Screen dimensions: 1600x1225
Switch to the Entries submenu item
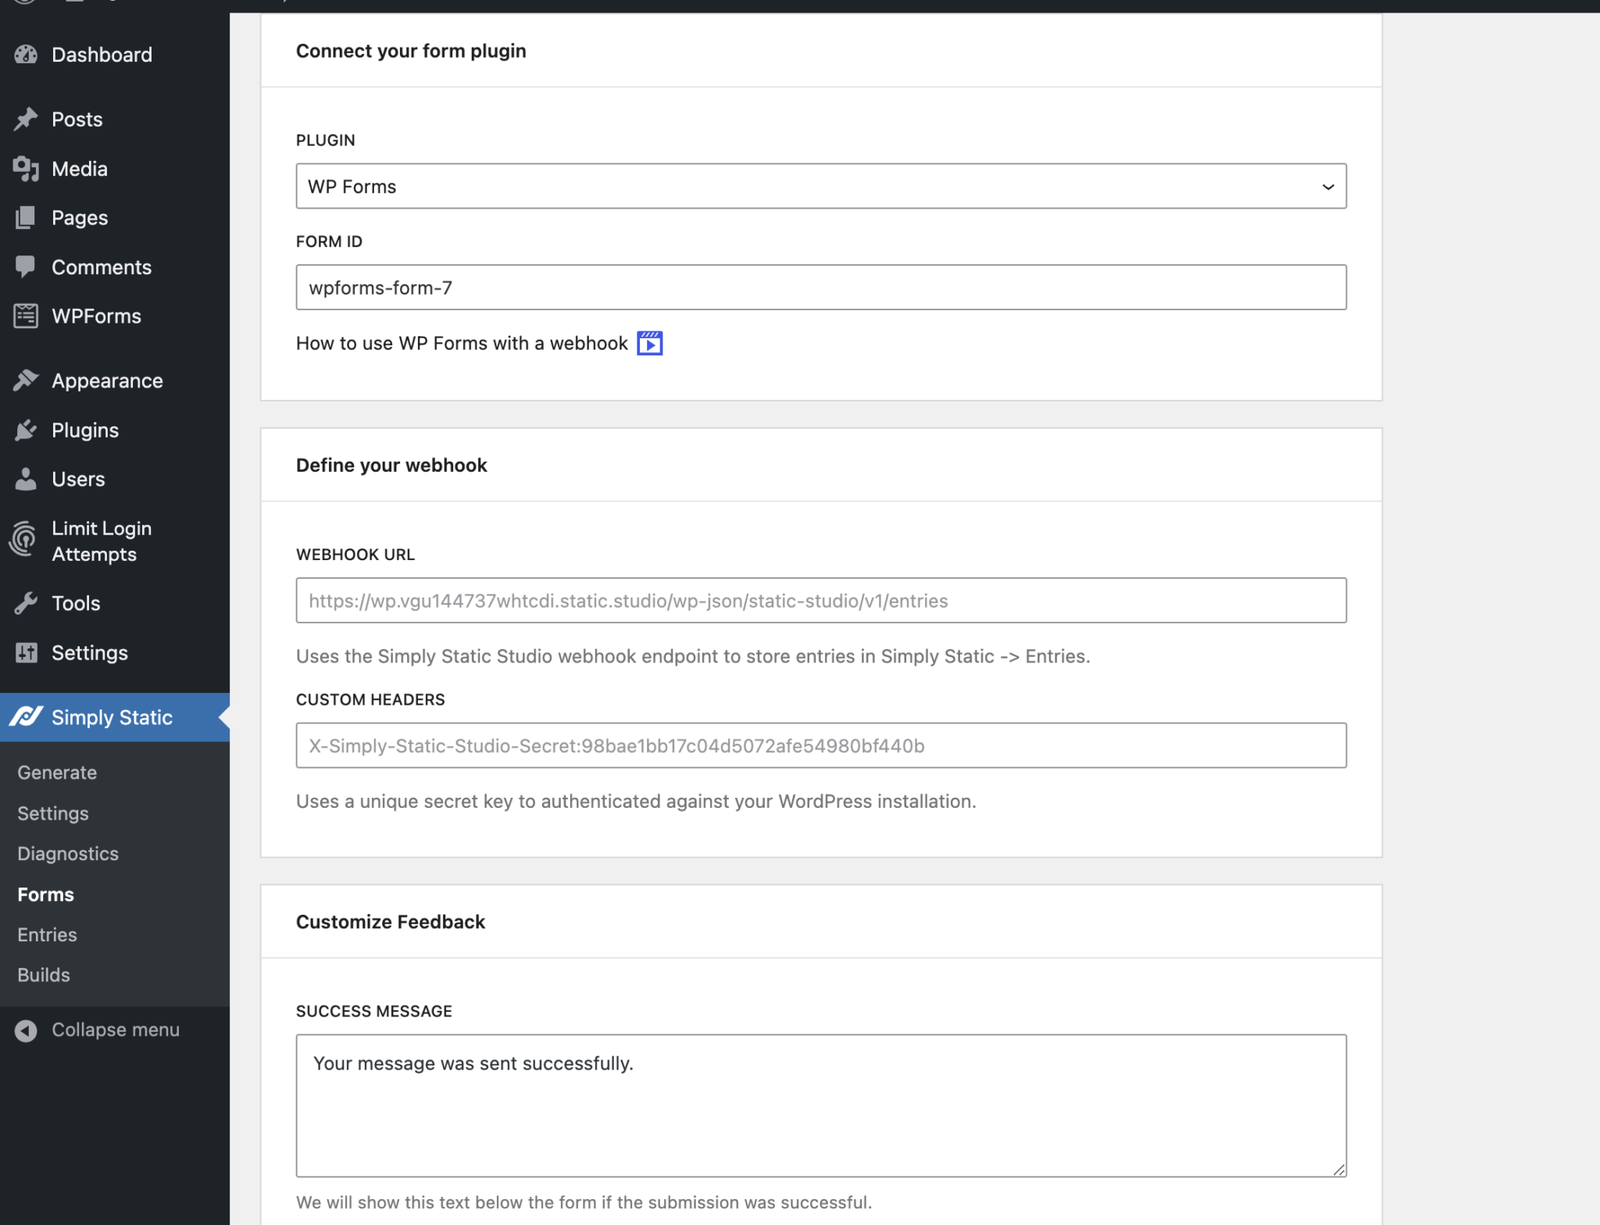(x=46, y=934)
